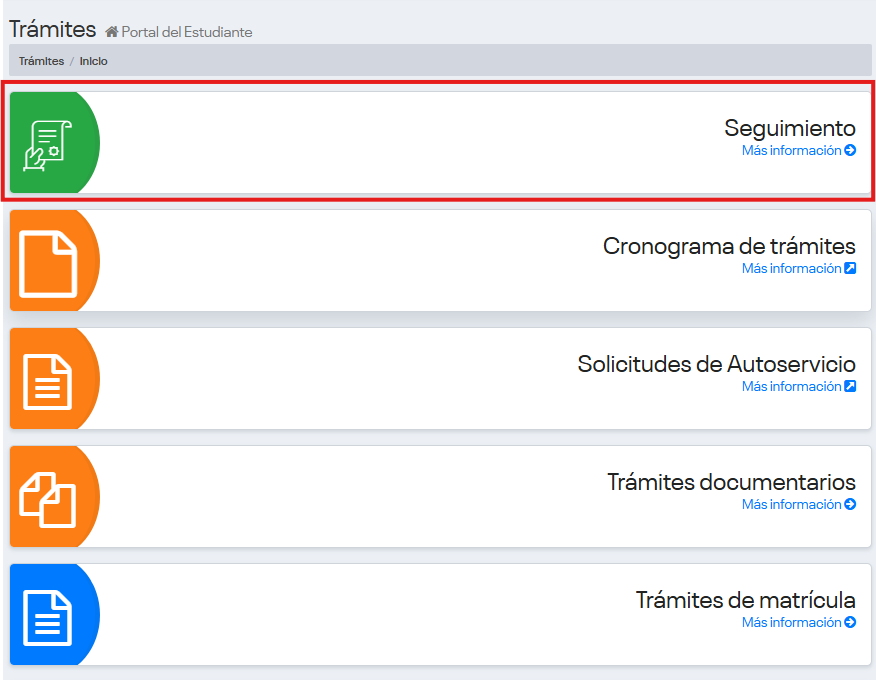Click the circled arrow icon under Seguimiento
Viewport: 876px width, 680px height.
click(850, 151)
